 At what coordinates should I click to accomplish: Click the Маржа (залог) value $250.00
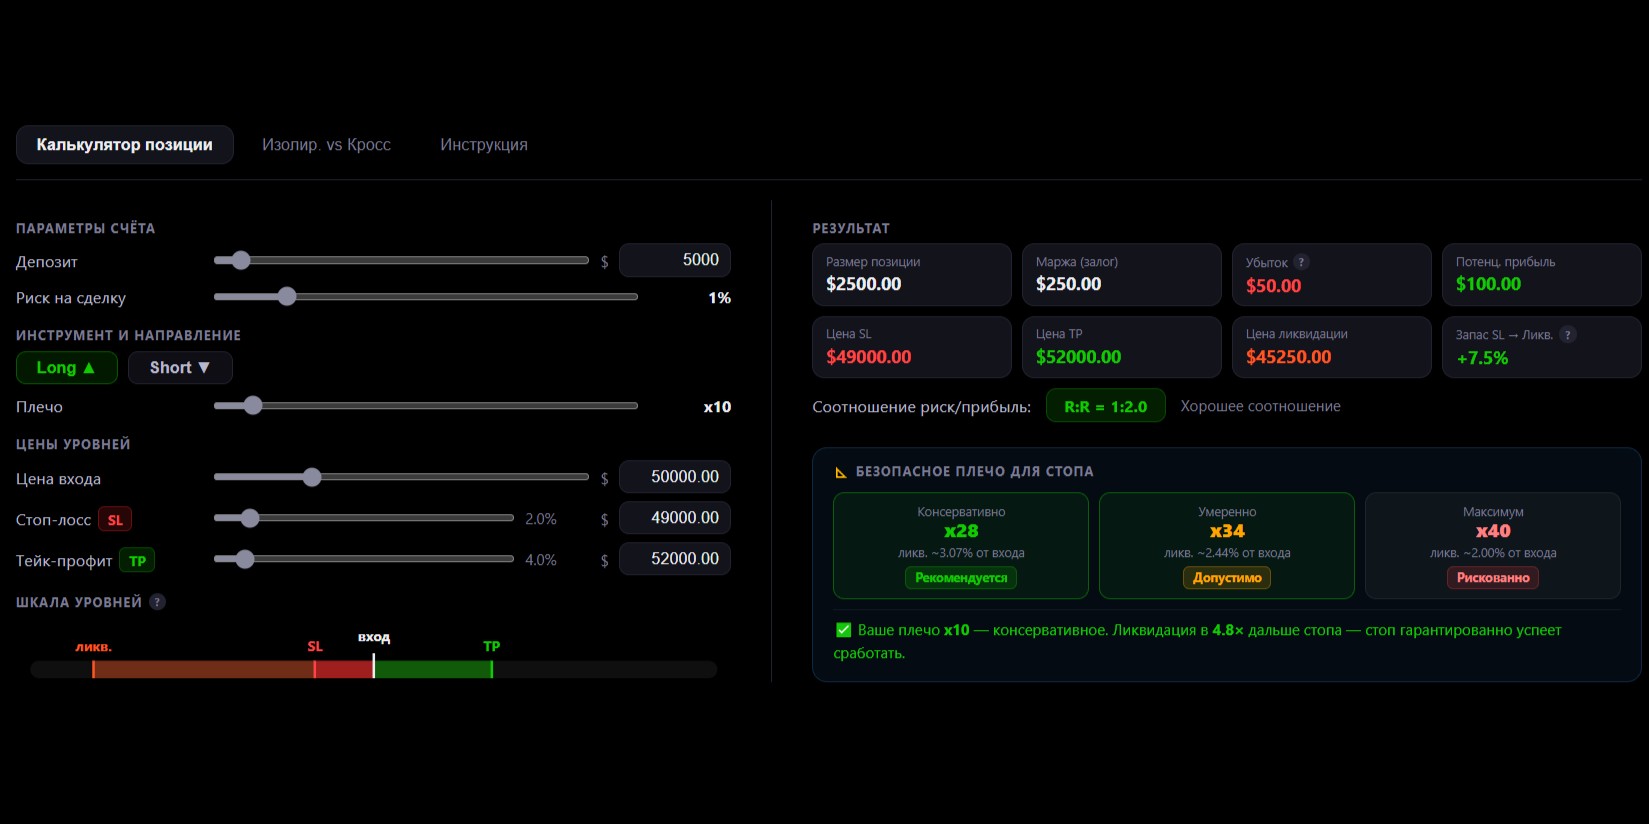1069,285
